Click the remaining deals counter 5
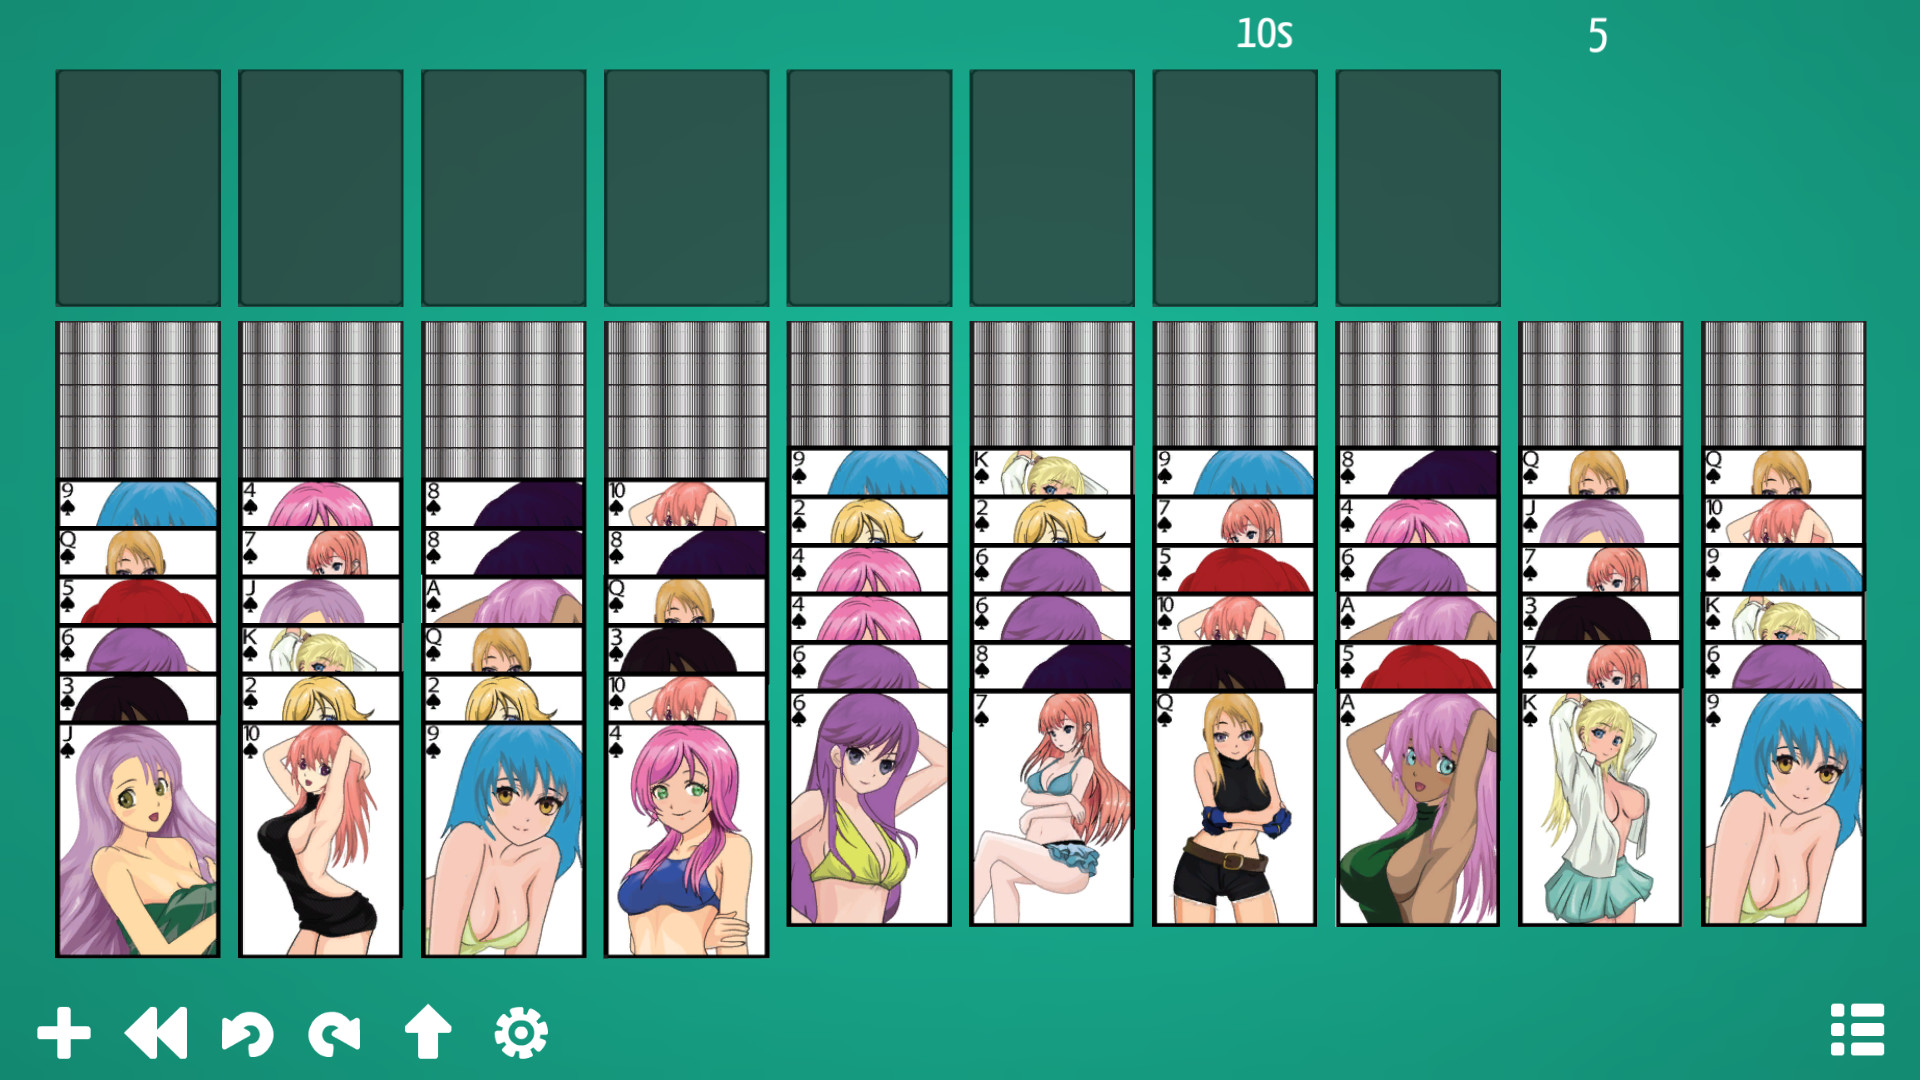This screenshot has height=1080, width=1920. coord(1598,36)
